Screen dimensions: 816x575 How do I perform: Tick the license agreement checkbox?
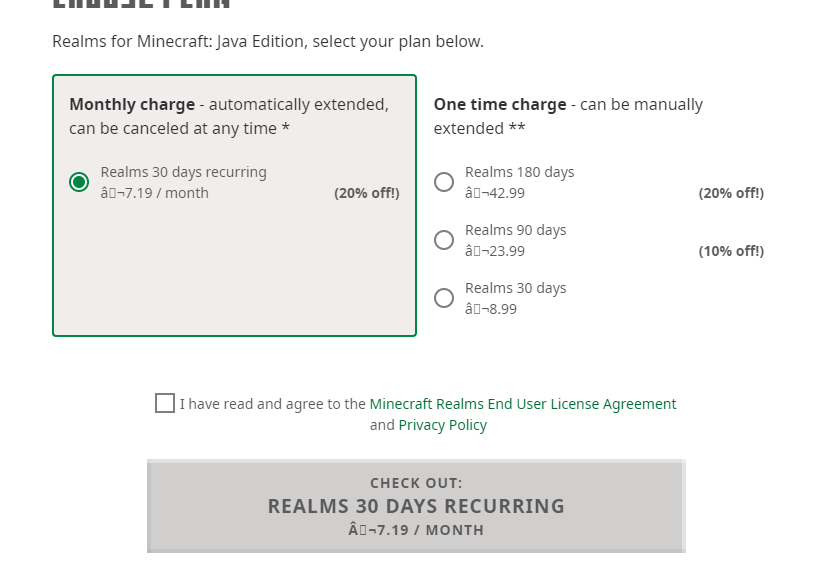[165, 403]
